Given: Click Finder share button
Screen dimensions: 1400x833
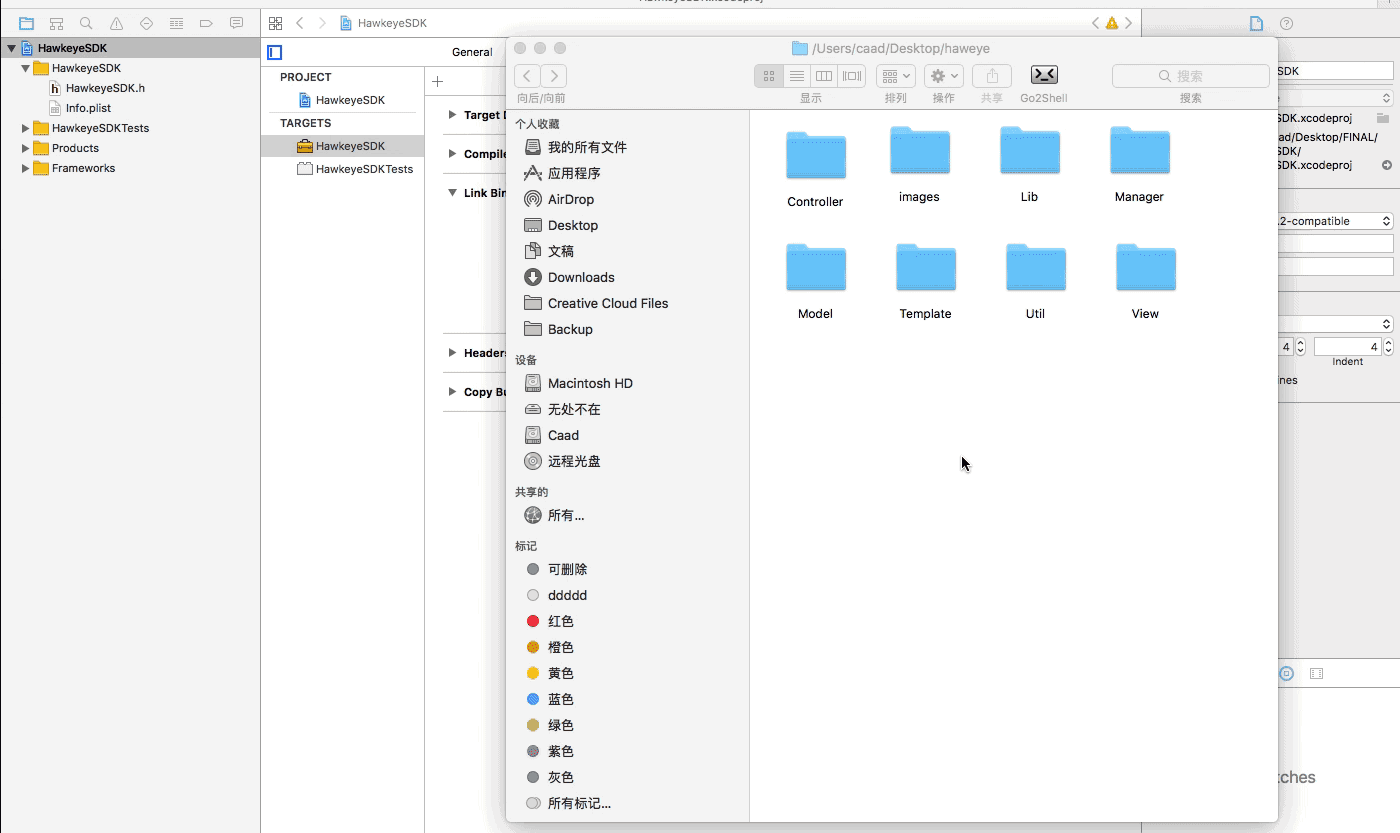Looking at the screenshot, I should pyautogui.click(x=992, y=76).
